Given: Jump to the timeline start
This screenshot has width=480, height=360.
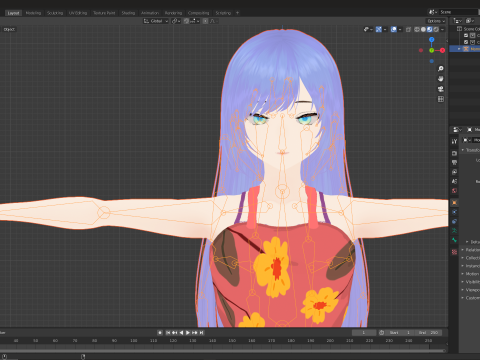Looking at the screenshot, I should 168,333.
